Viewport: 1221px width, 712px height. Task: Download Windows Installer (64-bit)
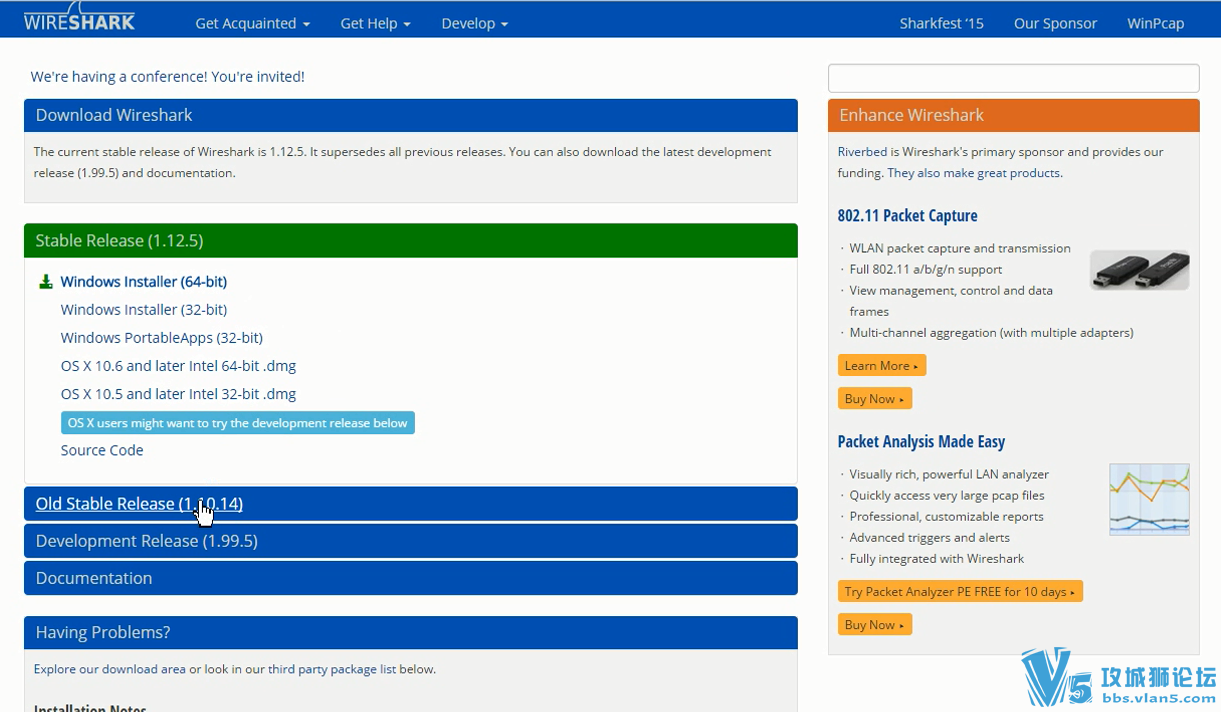(x=143, y=282)
